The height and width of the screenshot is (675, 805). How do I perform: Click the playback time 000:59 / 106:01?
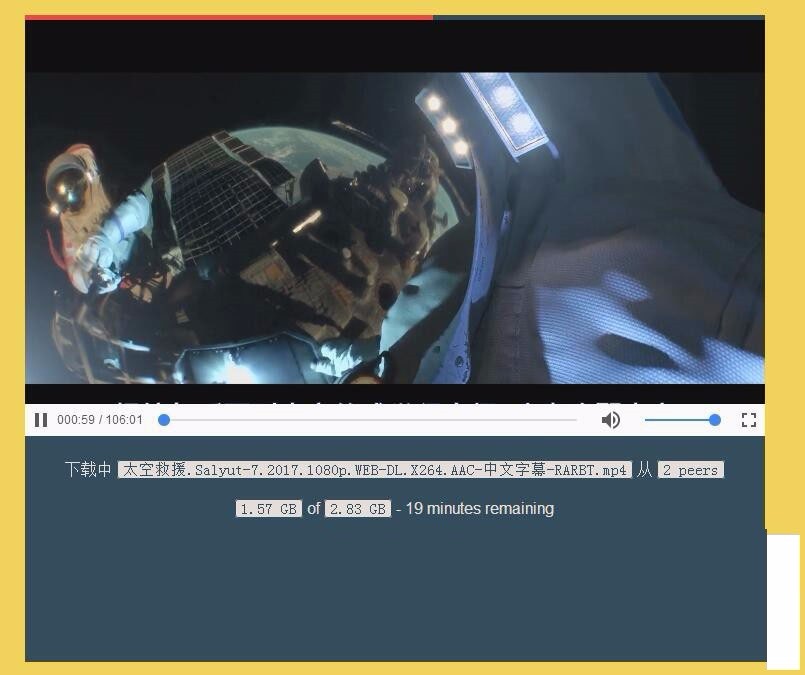[x=100, y=420]
